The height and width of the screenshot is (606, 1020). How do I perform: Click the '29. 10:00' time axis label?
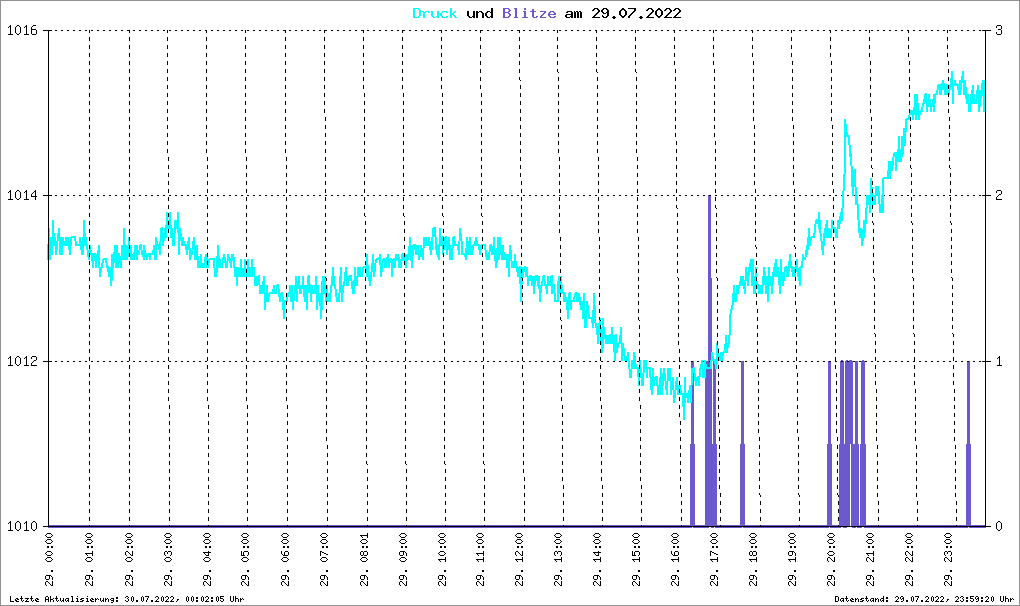coord(442,560)
